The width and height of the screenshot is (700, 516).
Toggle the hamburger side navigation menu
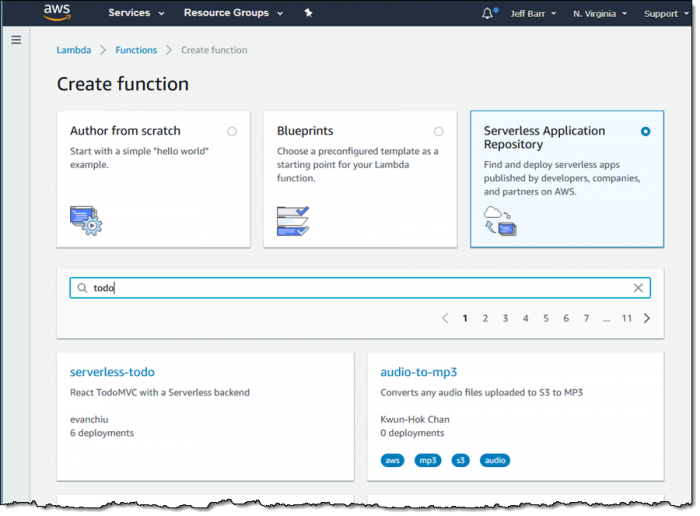point(16,40)
